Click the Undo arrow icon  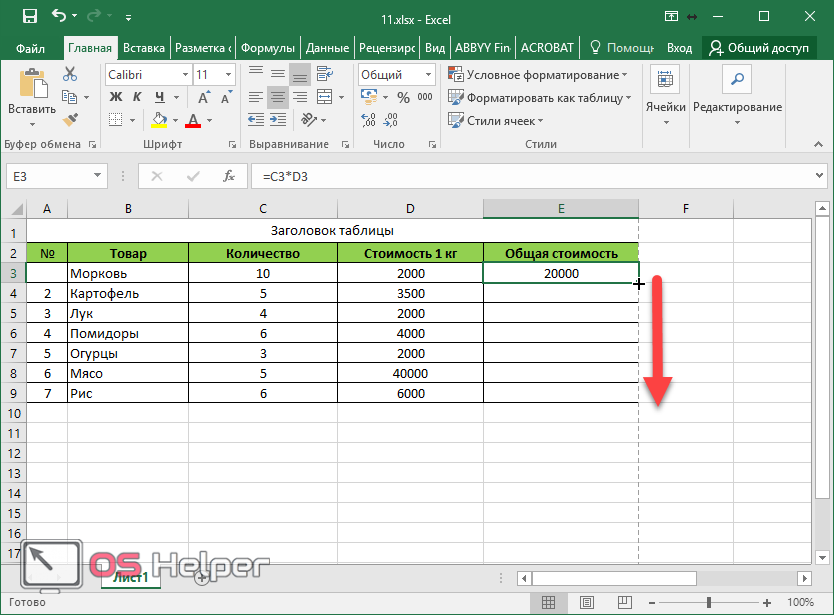(60, 16)
